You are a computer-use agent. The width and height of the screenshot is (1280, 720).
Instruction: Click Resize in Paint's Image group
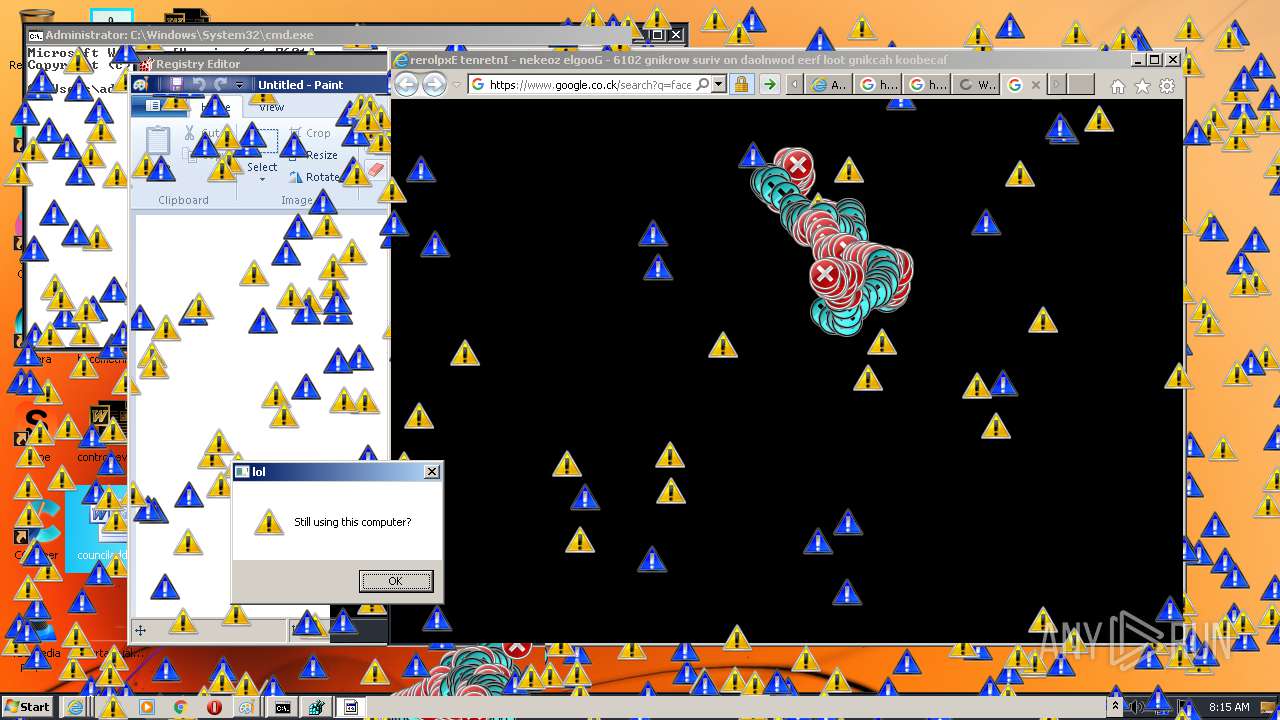[313, 155]
